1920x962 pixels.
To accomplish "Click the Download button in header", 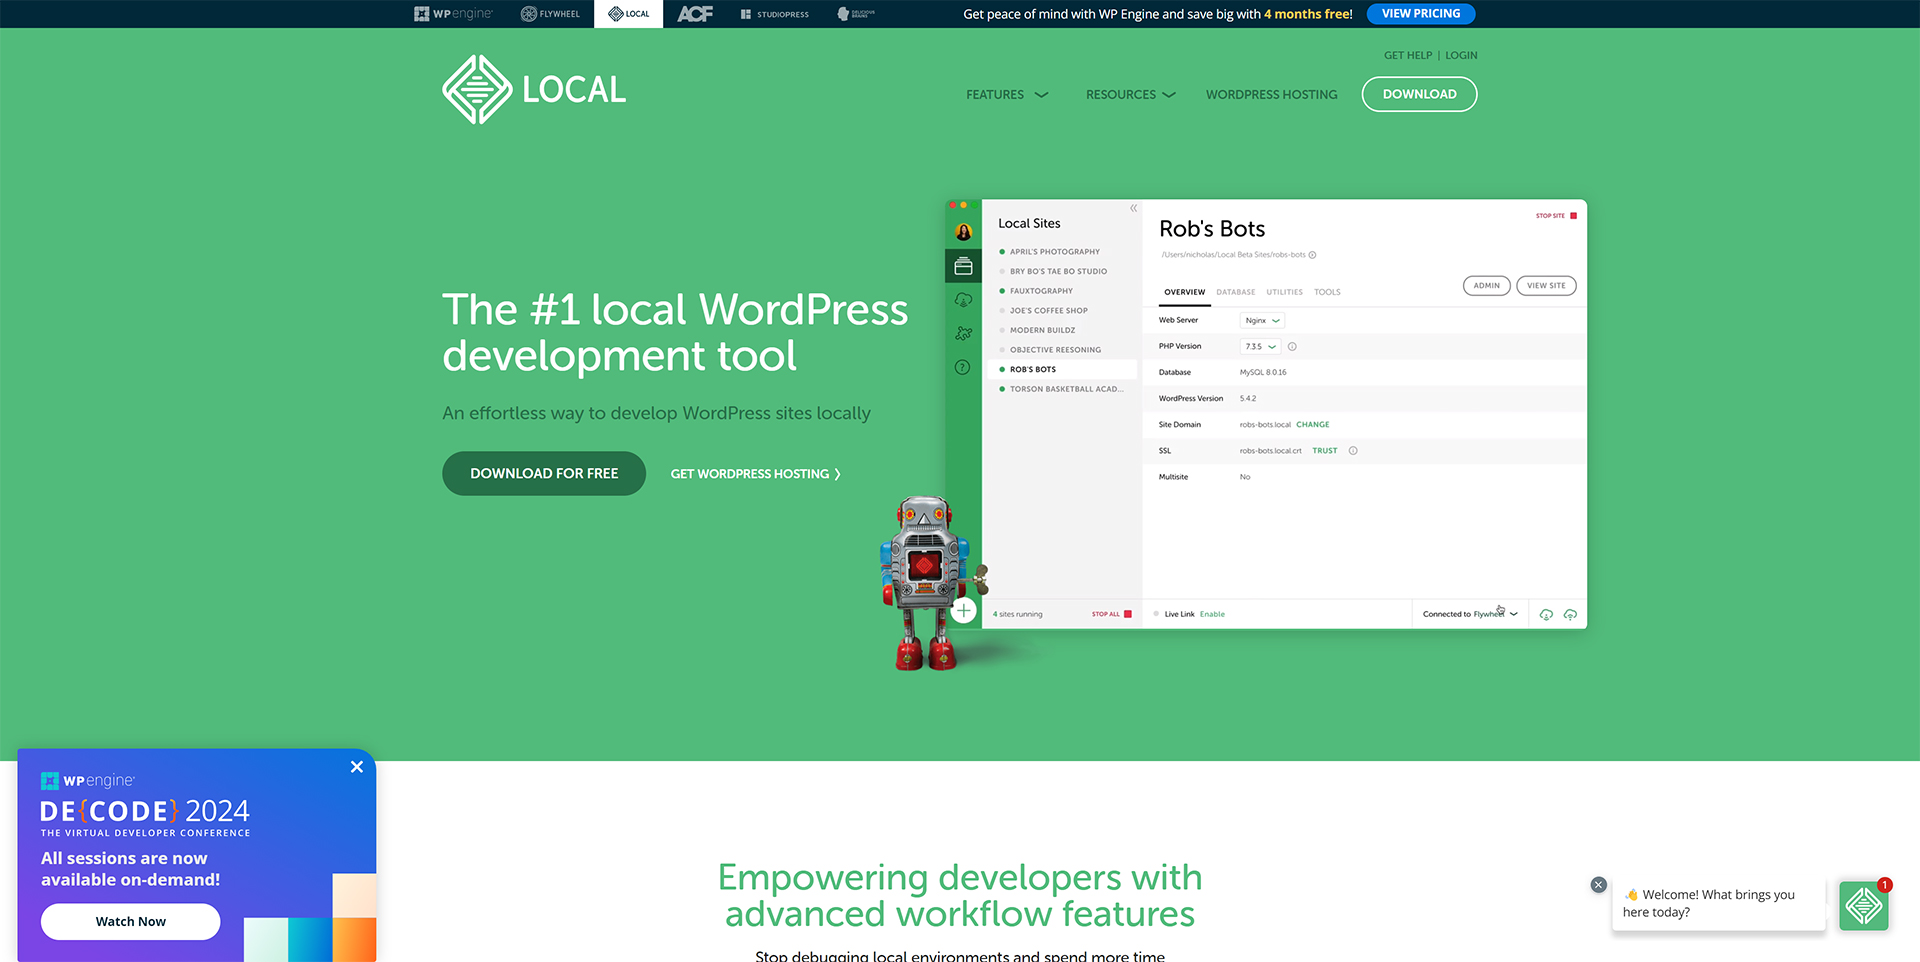I will (x=1419, y=94).
